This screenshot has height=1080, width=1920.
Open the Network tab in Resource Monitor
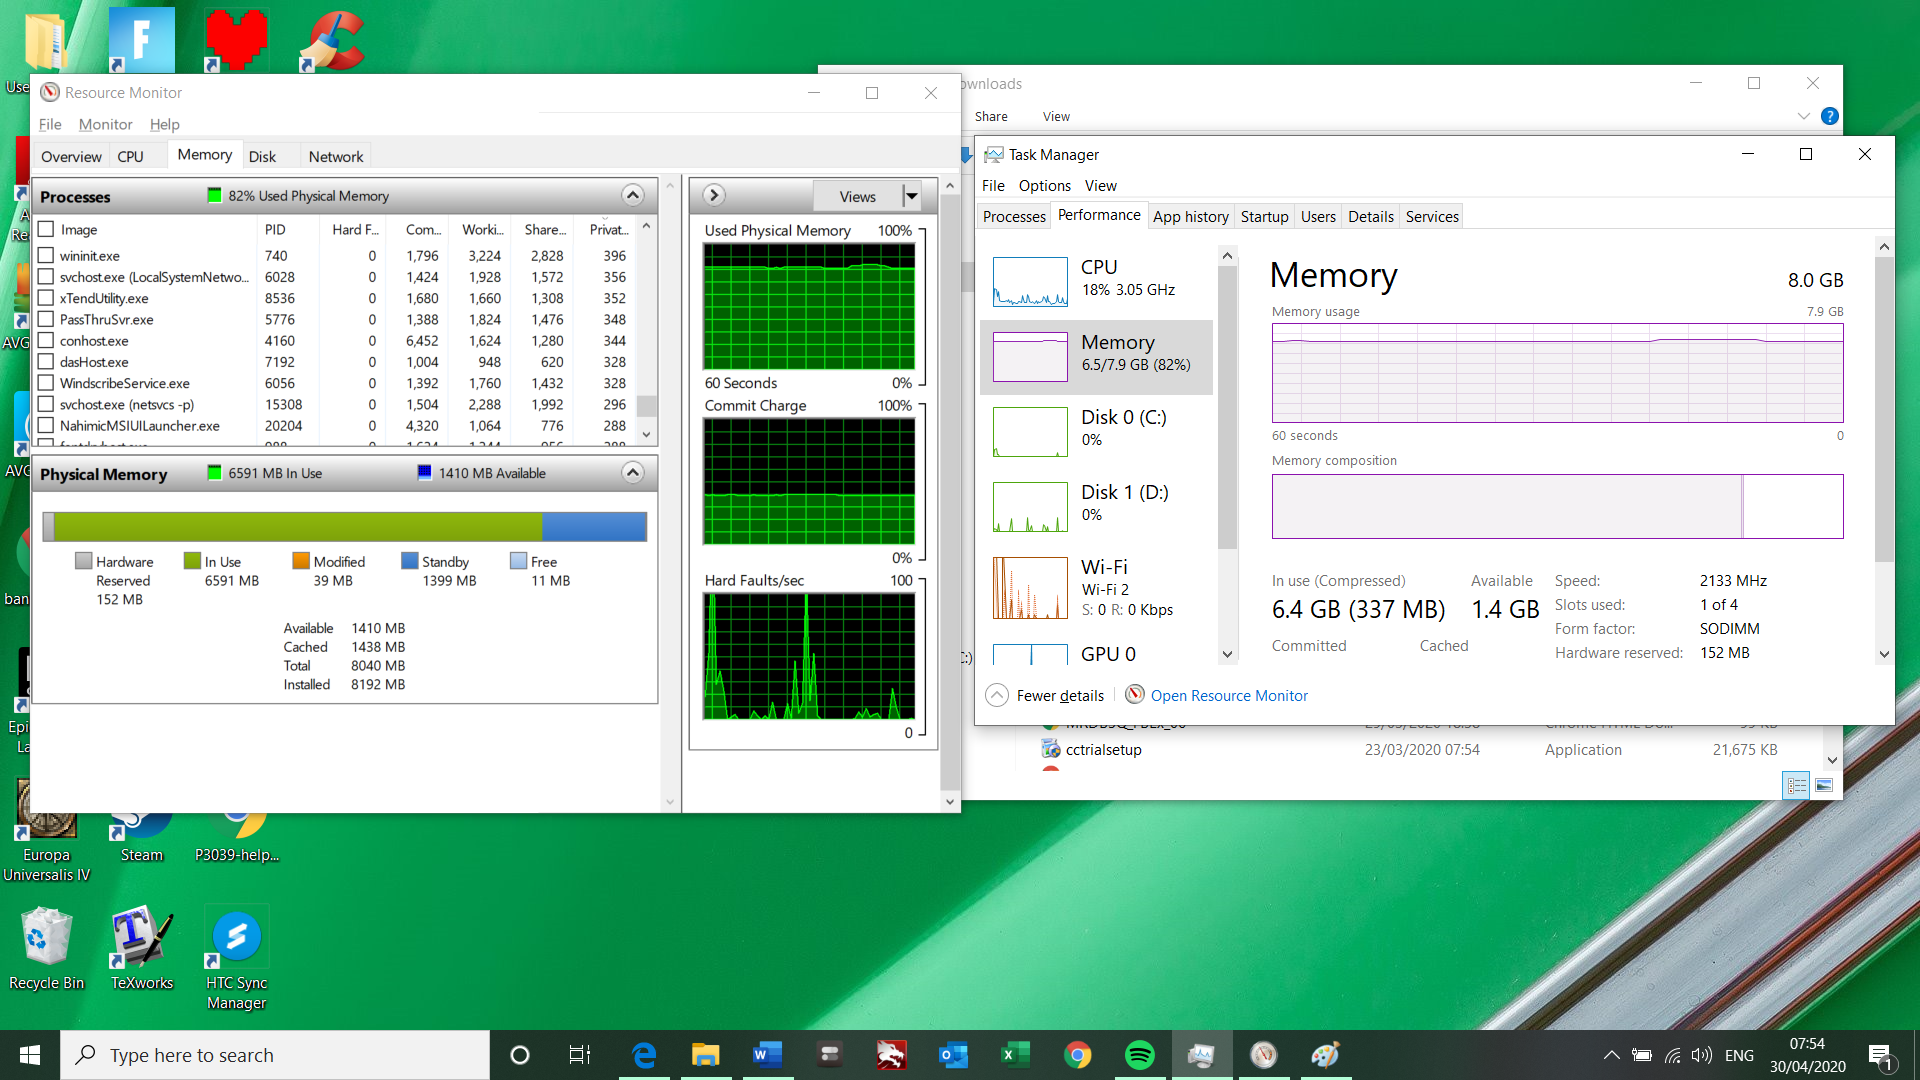(x=336, y=156)
